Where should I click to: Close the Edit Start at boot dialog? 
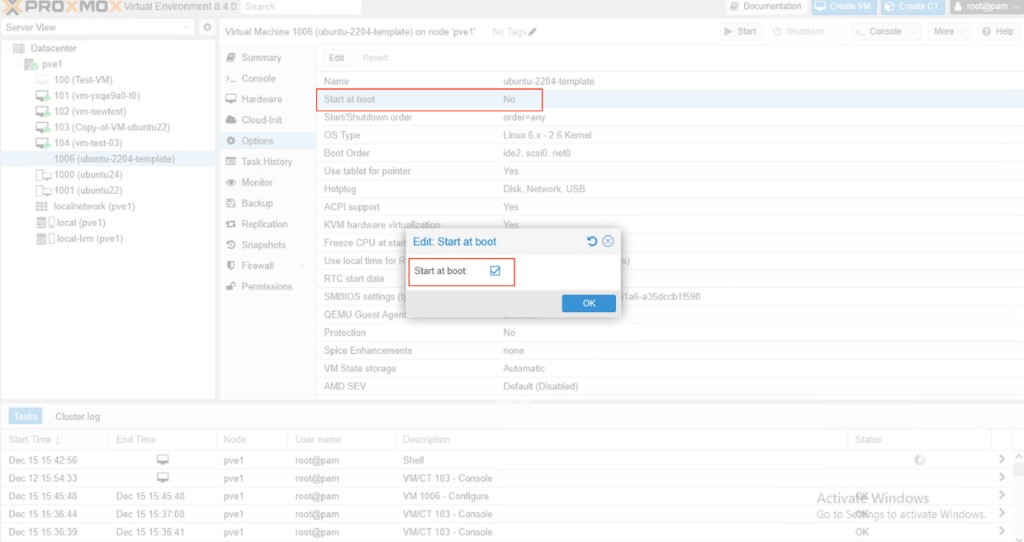coord(608,241)
